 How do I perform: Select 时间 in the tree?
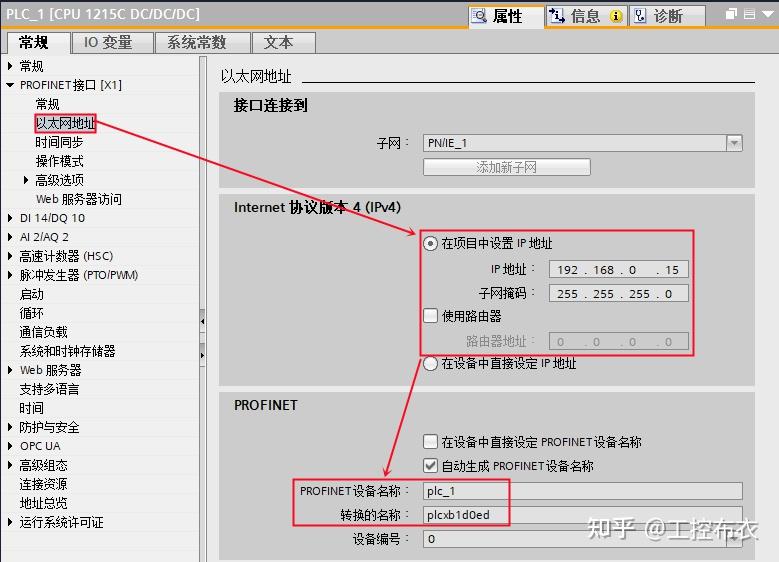pyautogui.click(x=31, y=408)
